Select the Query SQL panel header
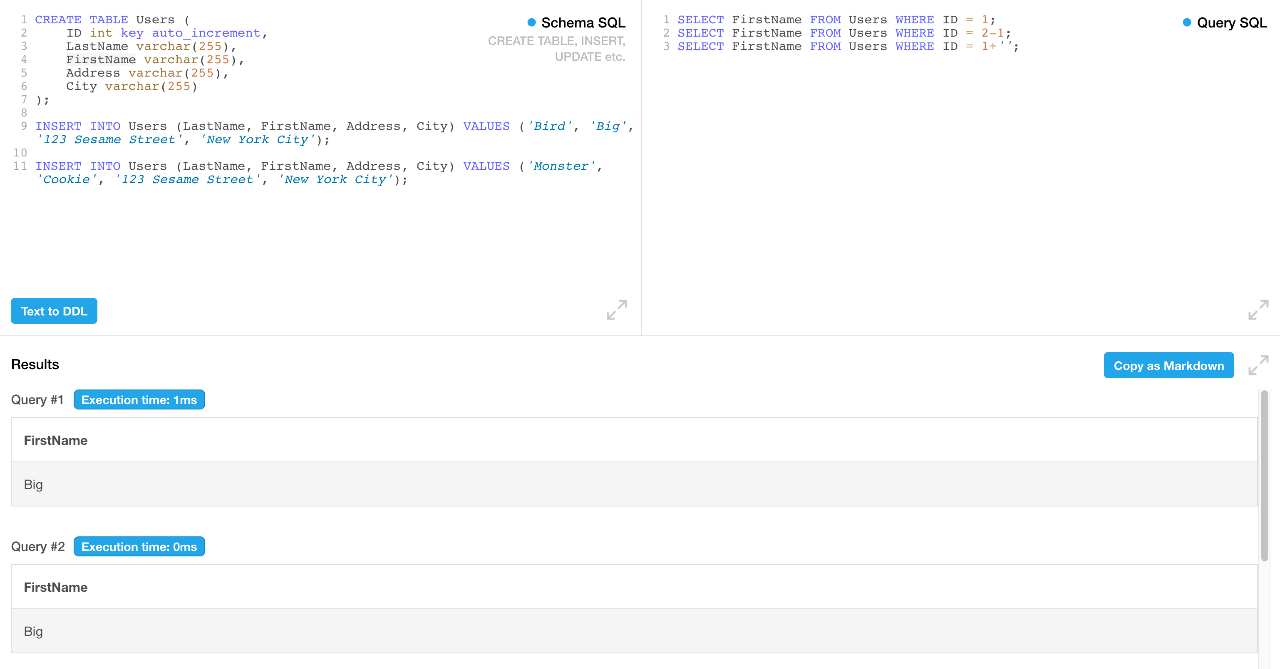The width and height of the screenshot is (1280, 669). (x=1232, y=21)
